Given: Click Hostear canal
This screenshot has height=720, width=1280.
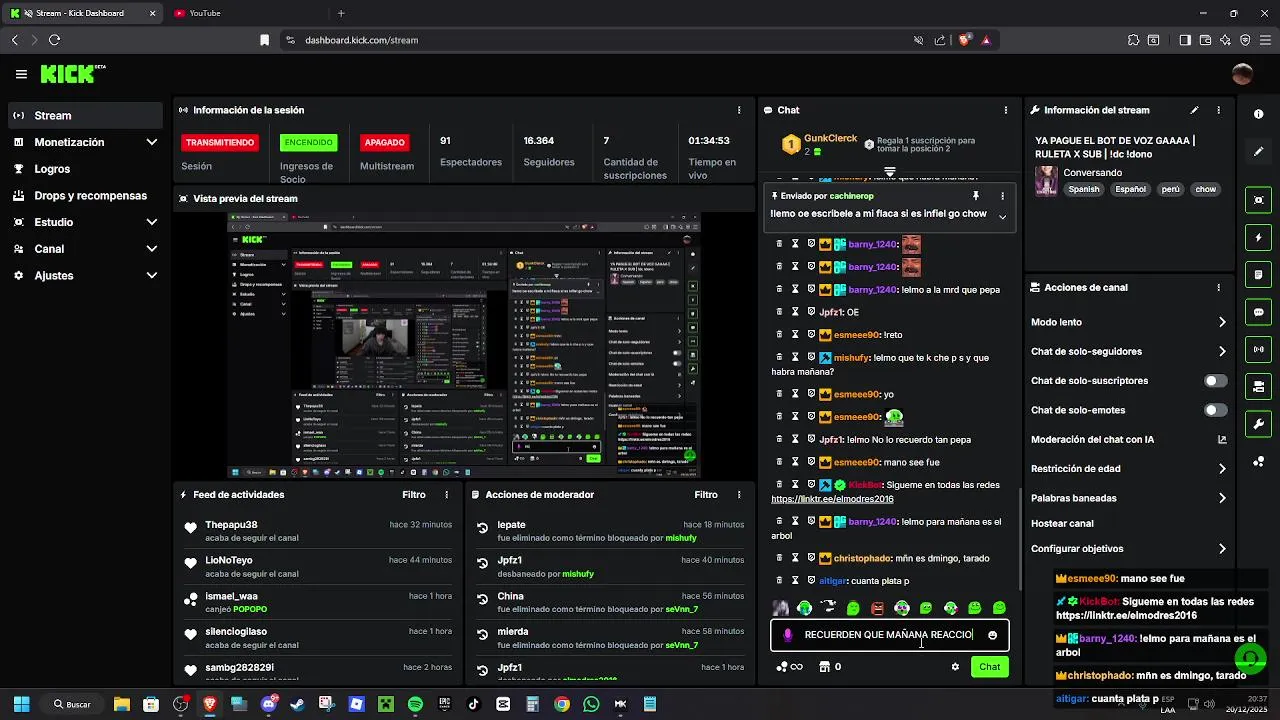Looking at the screenshot, I should pyautogui.click(x=1062, y=523).
